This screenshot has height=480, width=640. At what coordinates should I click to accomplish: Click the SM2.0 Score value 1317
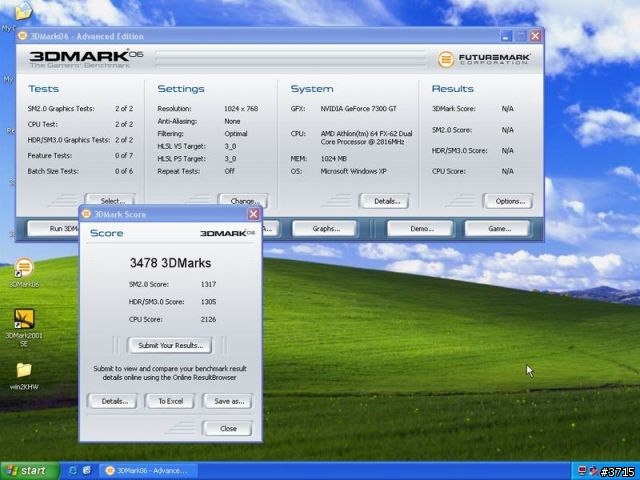(208, 284)
